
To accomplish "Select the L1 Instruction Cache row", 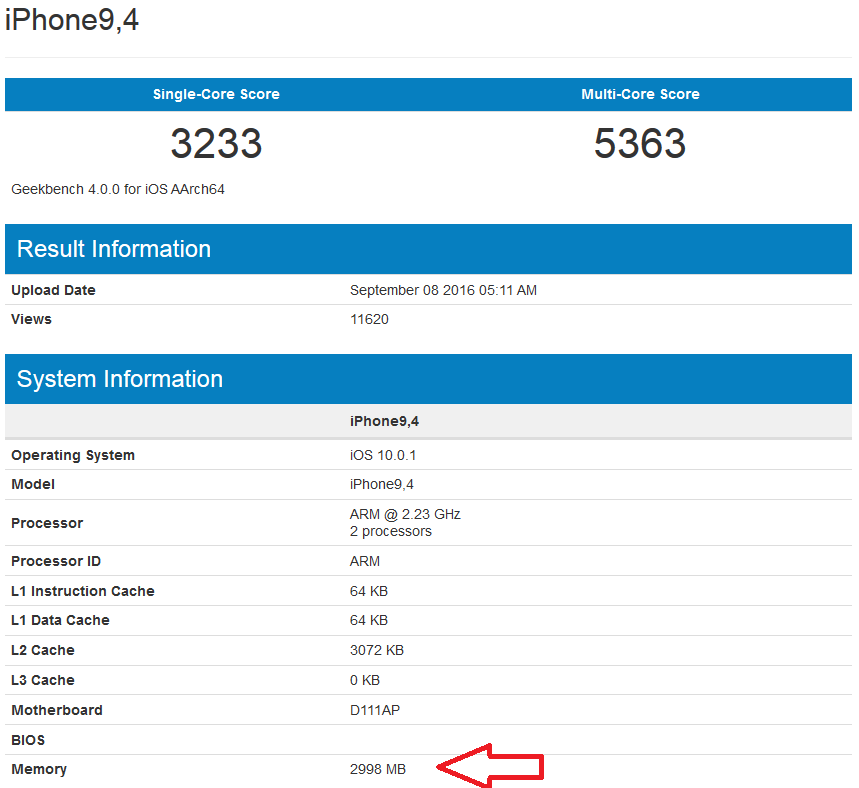I will pyautogui.click(x=83, y=591).
